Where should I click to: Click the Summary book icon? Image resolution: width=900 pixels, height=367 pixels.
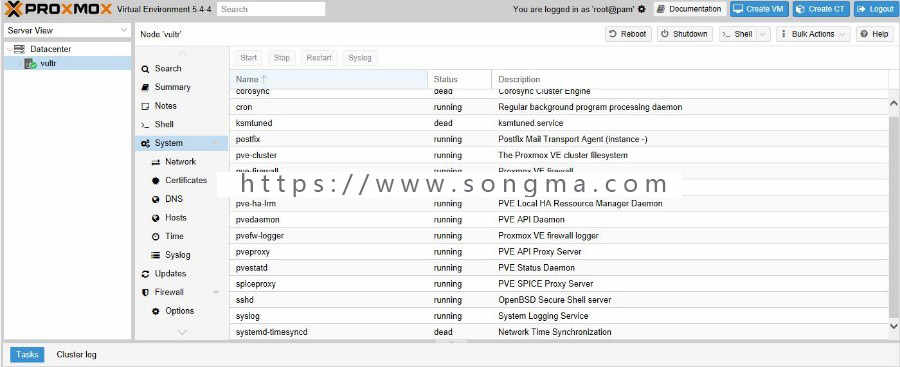145,87
